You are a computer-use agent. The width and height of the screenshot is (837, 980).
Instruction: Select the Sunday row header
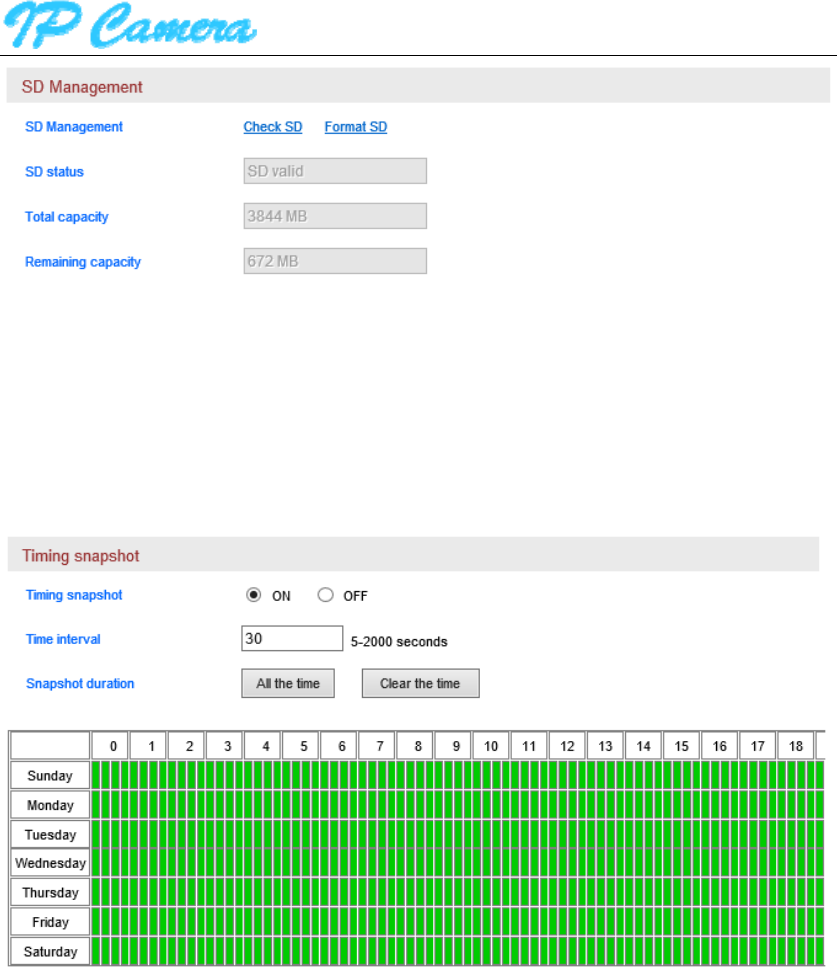pyautogui.click(x=50, y=775)
